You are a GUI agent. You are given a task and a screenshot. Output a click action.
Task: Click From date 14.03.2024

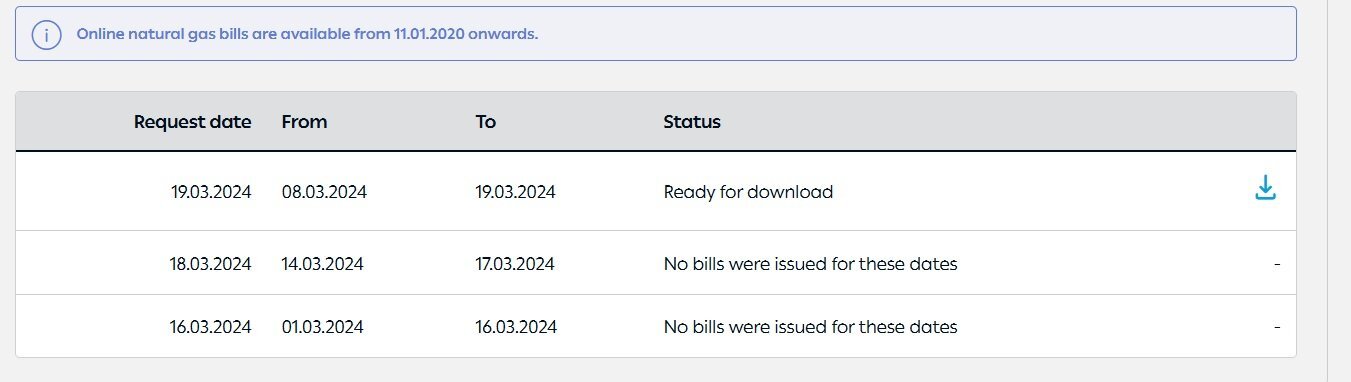click(323, 264)
